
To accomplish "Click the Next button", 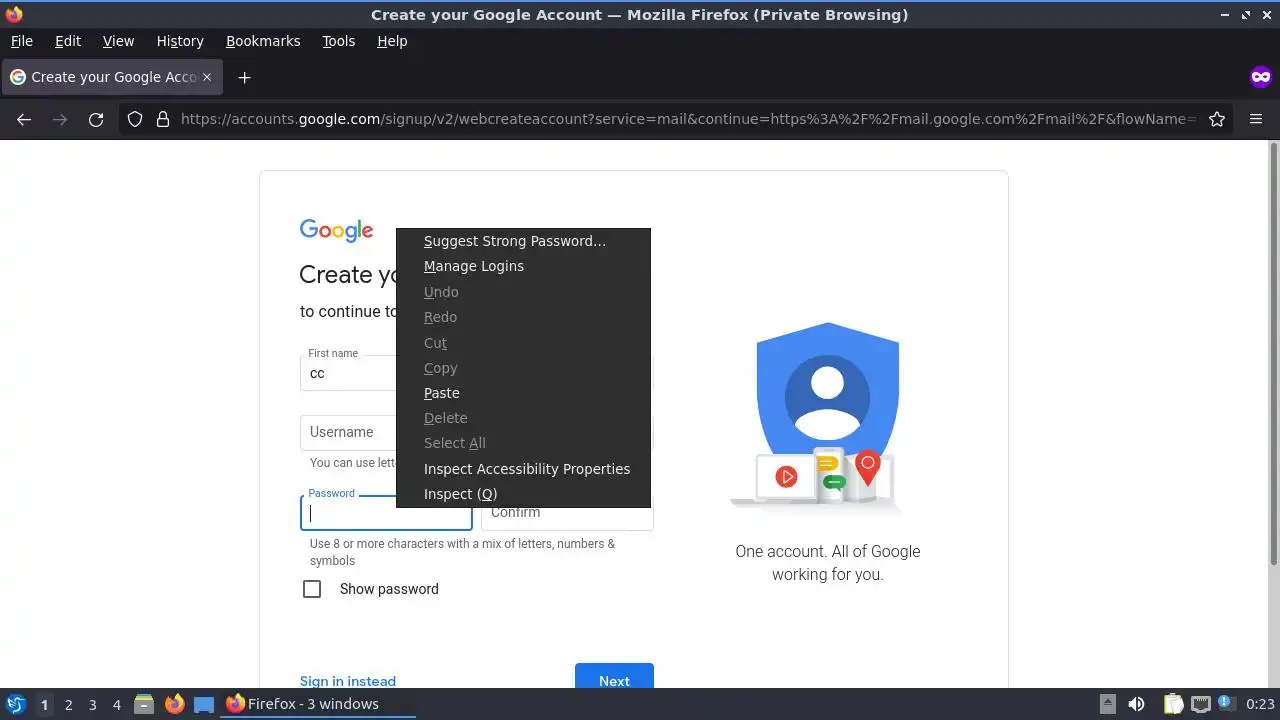I will pyautogui.click(x=614, y=676).
